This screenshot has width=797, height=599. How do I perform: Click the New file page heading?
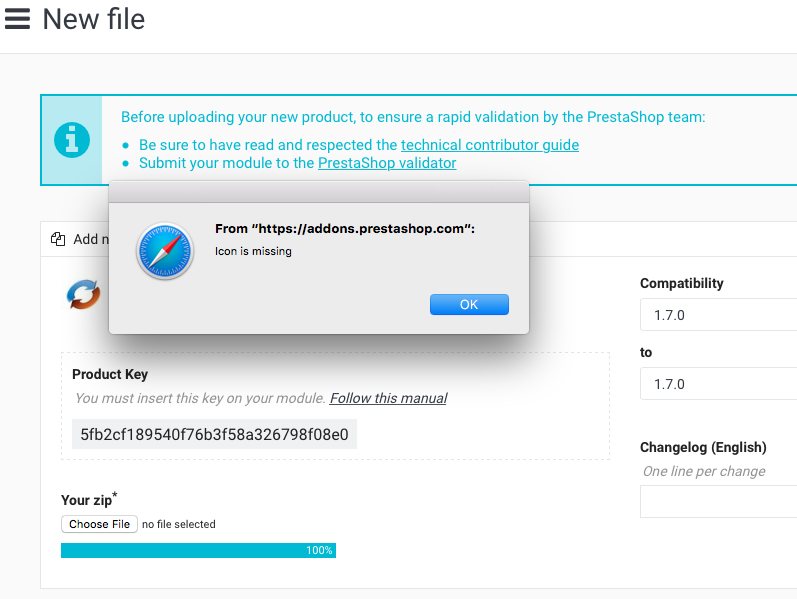tap(93, 18)
